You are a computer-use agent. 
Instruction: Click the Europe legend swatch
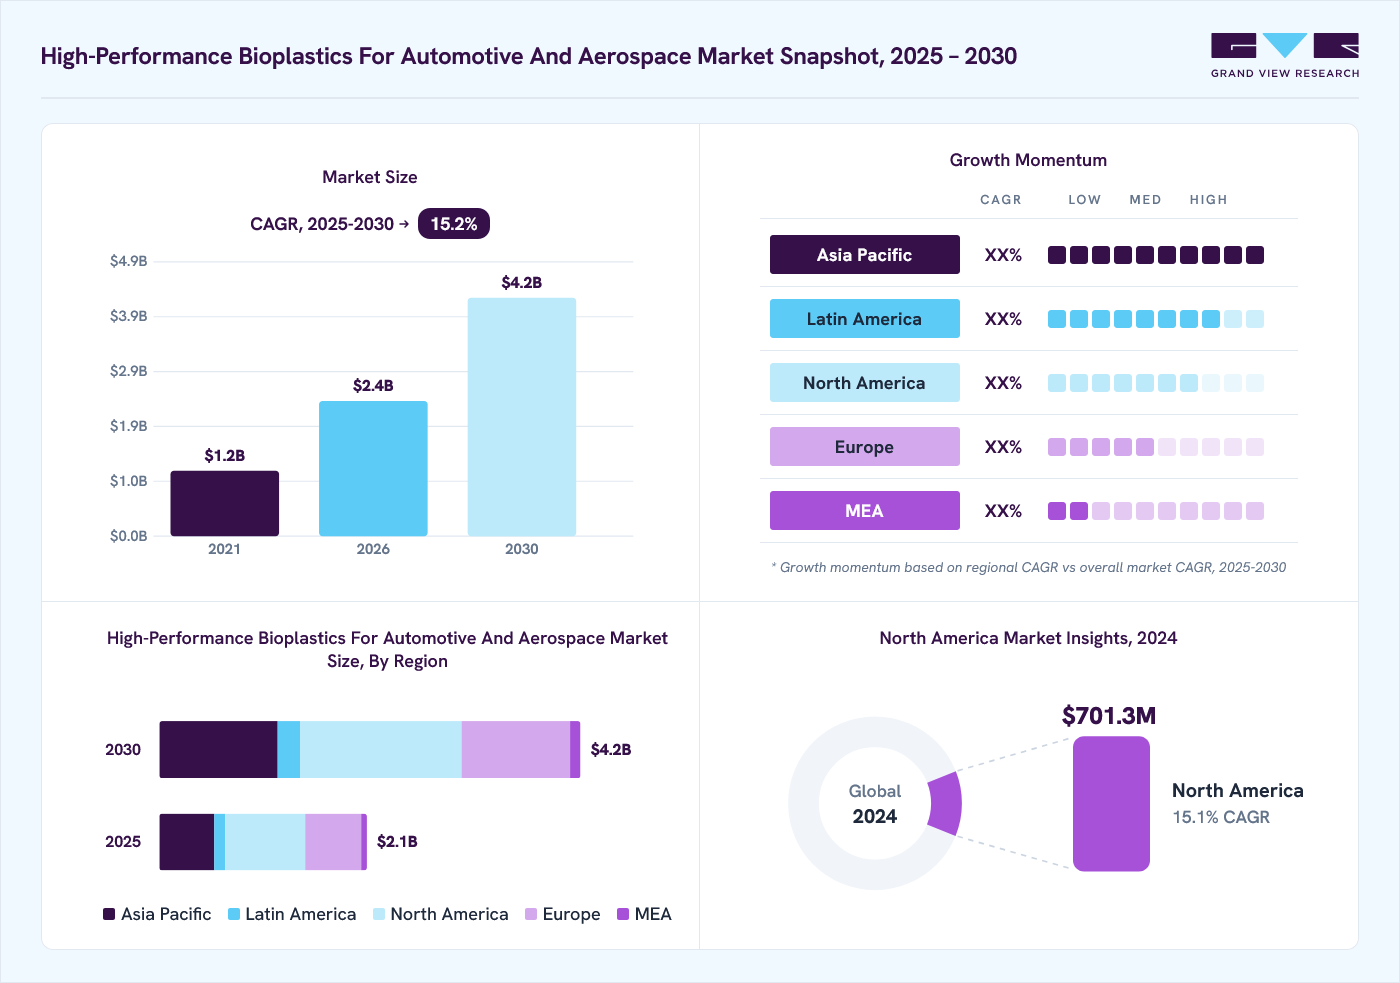[x=531, y=914]
